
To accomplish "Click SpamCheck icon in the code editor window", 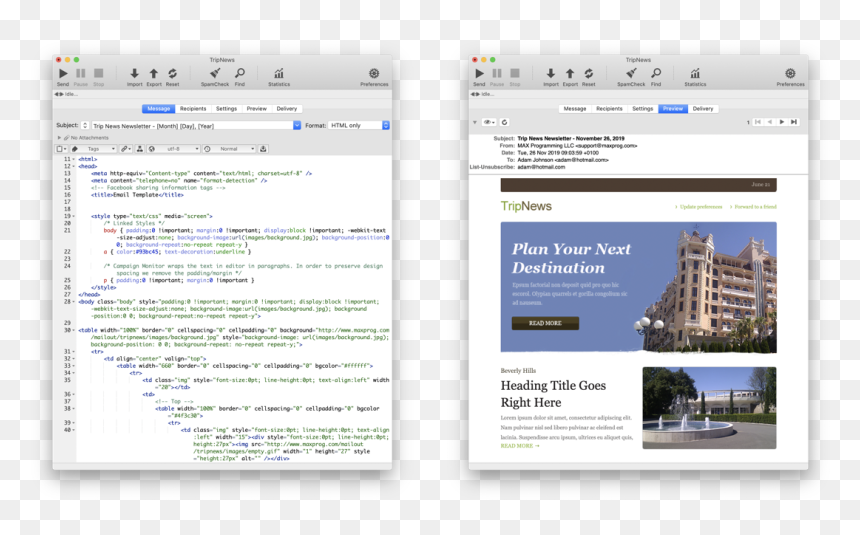I will (215, 74).
